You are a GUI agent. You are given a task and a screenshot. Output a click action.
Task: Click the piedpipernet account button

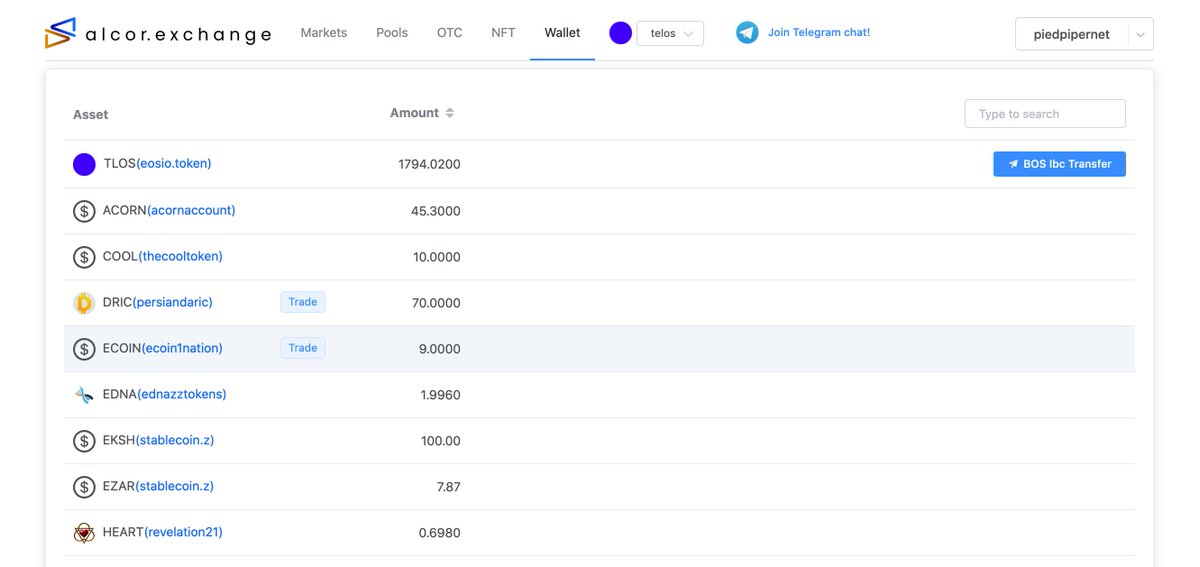[x=1072, y=34]
